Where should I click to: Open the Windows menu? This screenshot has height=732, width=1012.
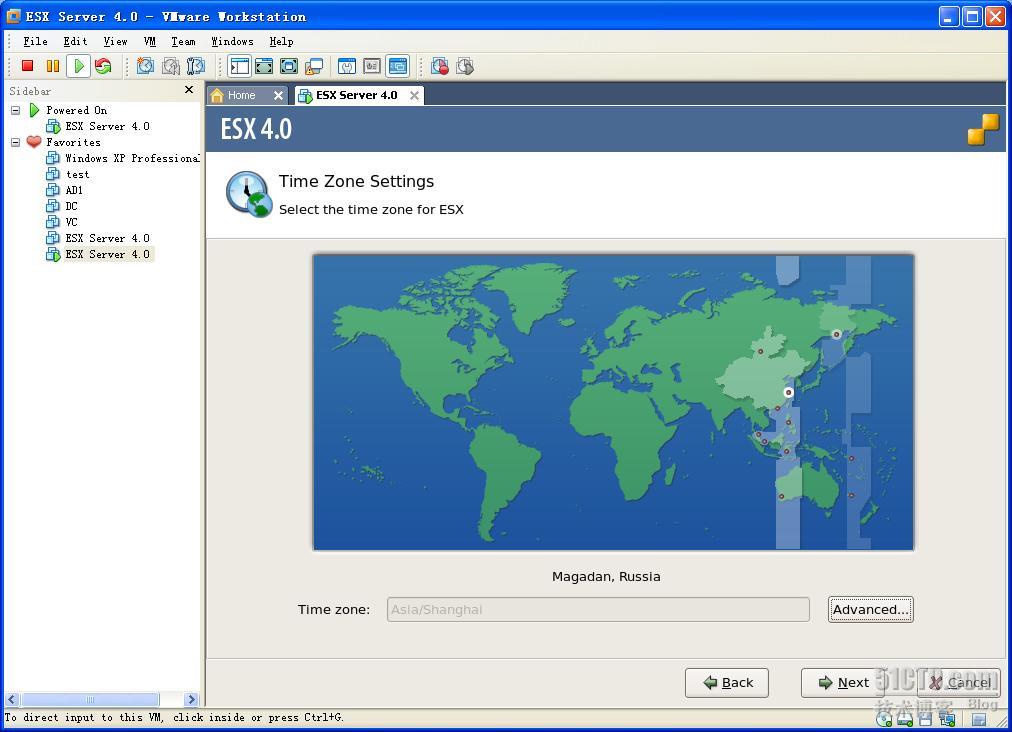tap(232, 41)
